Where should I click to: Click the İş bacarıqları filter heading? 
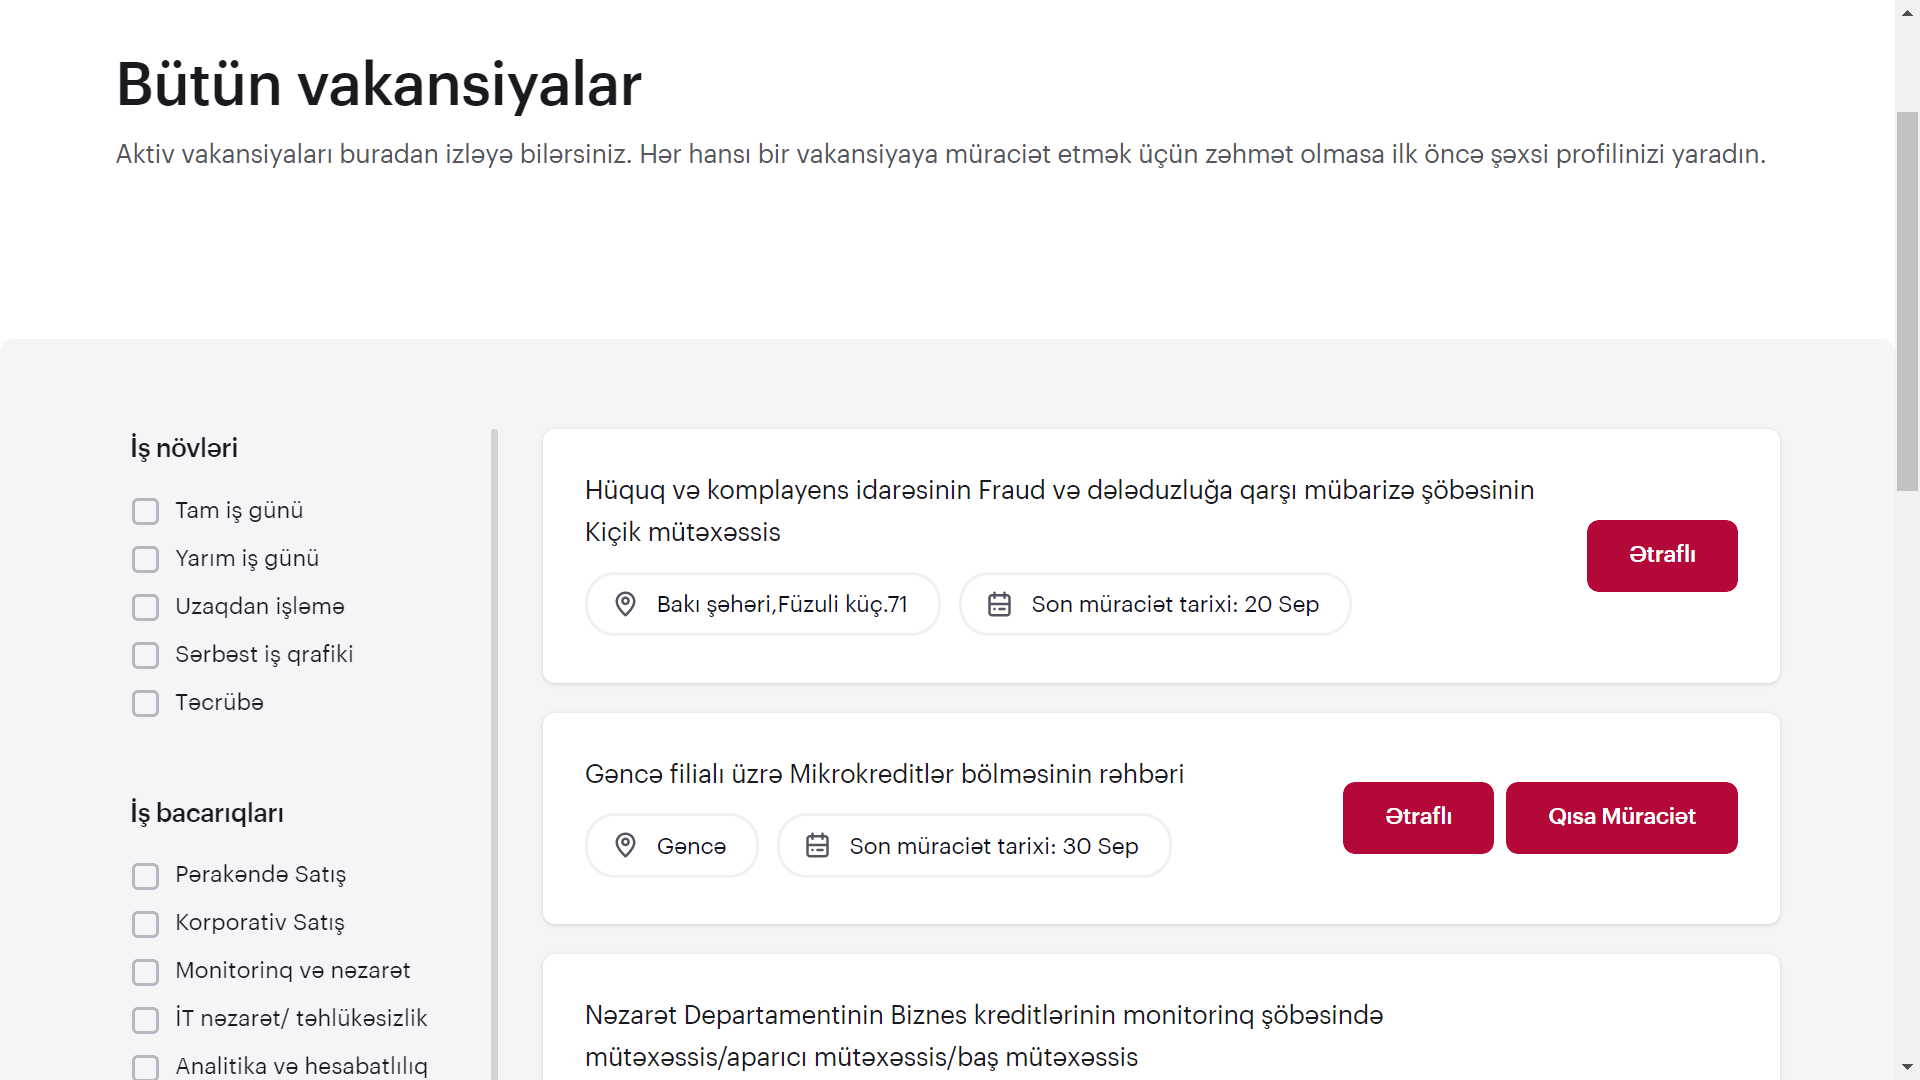[207, 813]
